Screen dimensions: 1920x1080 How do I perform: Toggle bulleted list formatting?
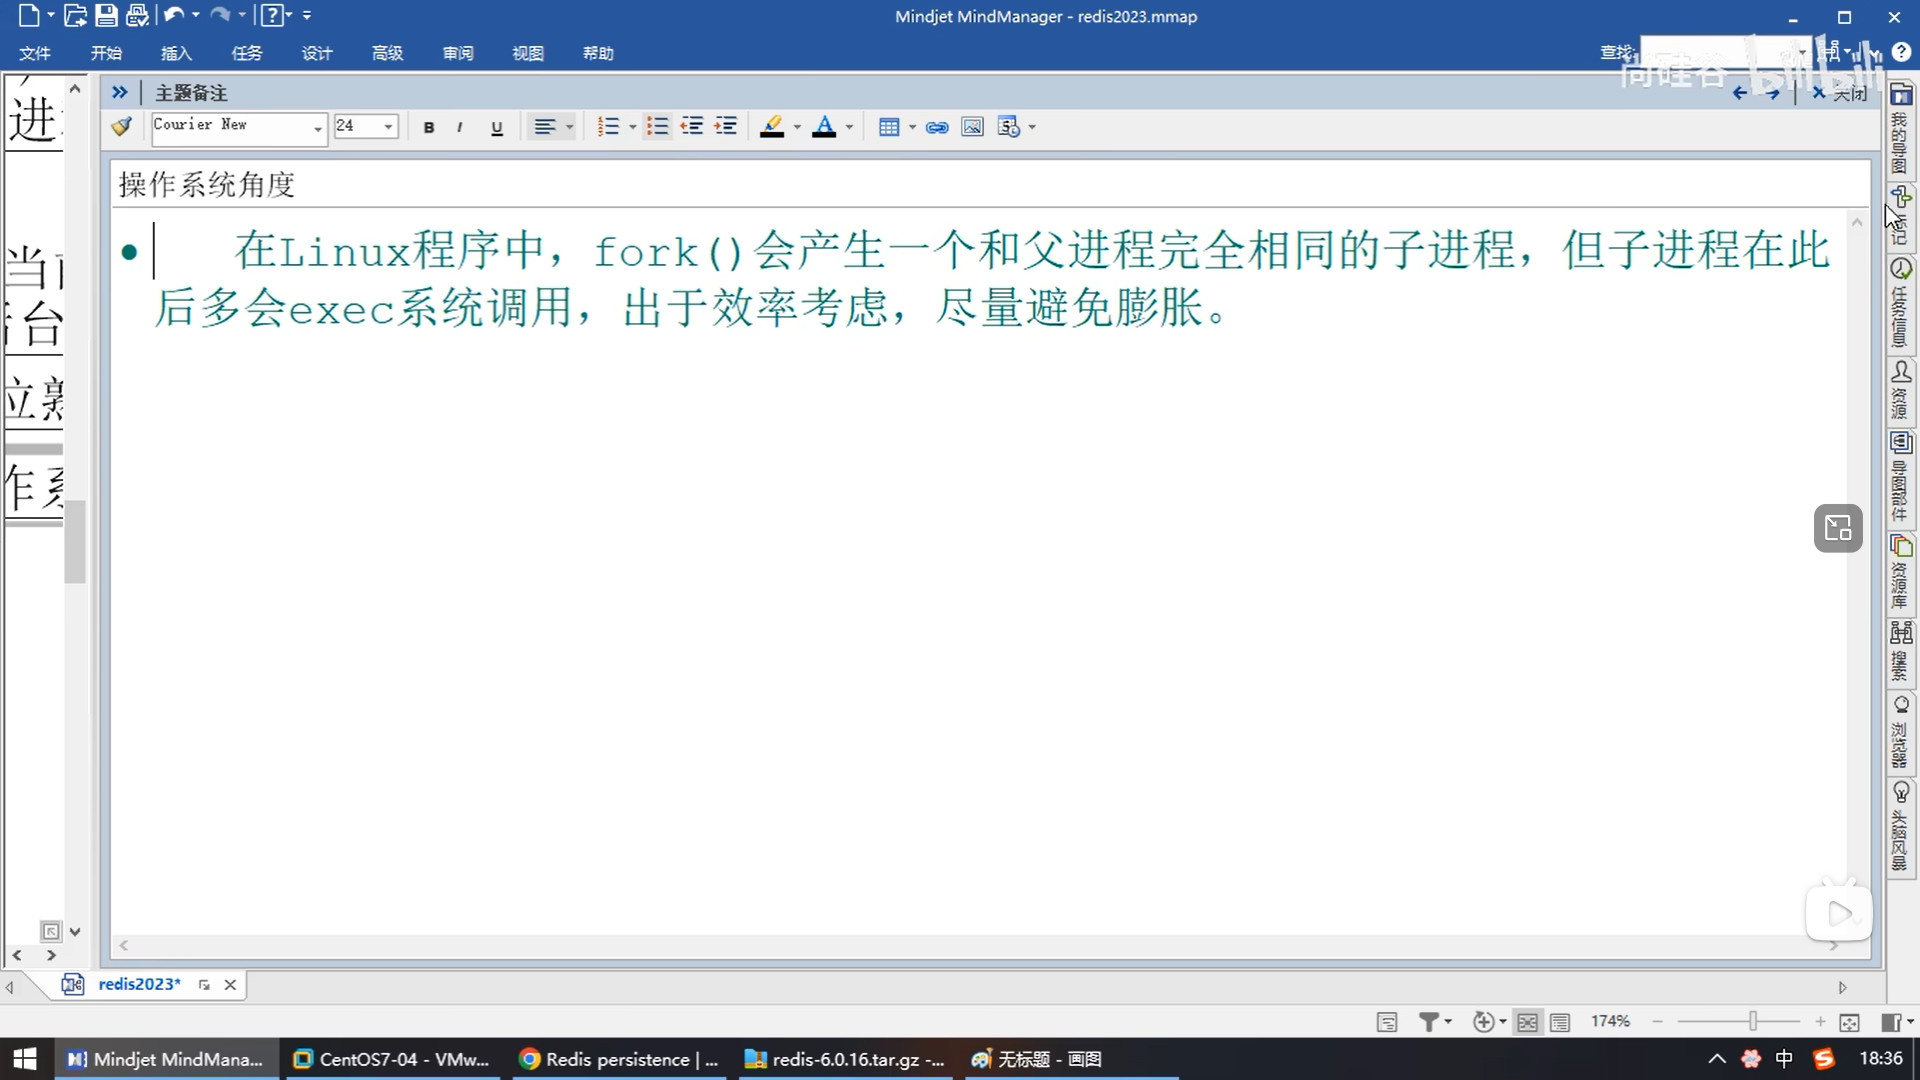657,127
